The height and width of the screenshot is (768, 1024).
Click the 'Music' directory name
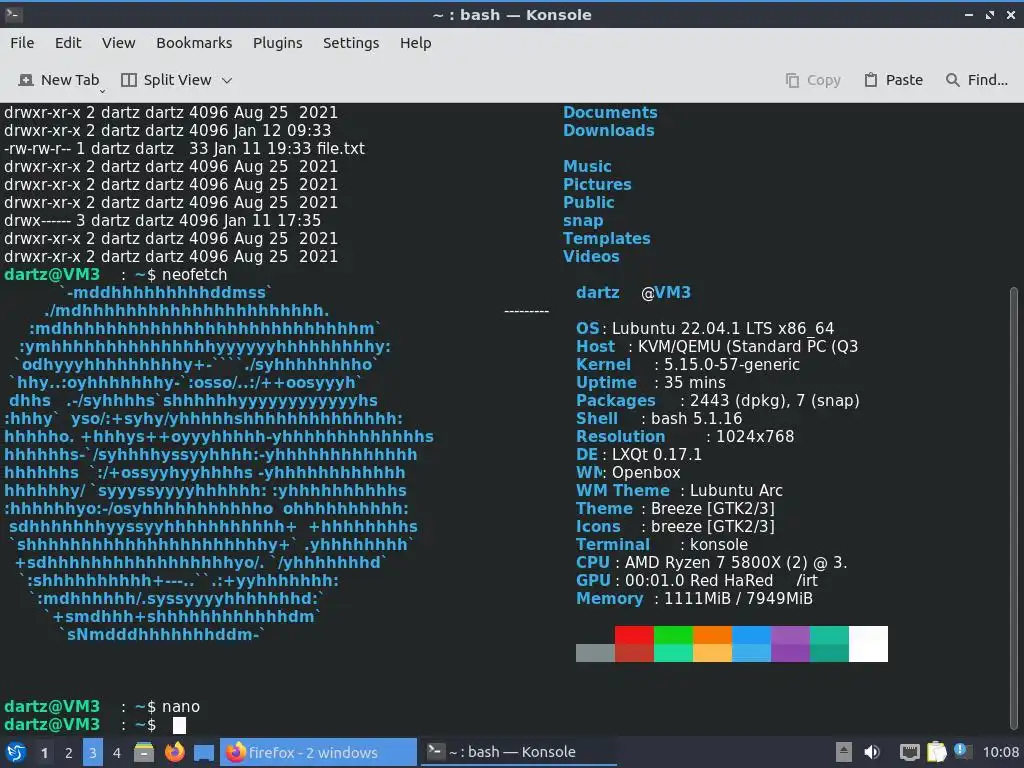pyautogui.click(x=587, y=166)
